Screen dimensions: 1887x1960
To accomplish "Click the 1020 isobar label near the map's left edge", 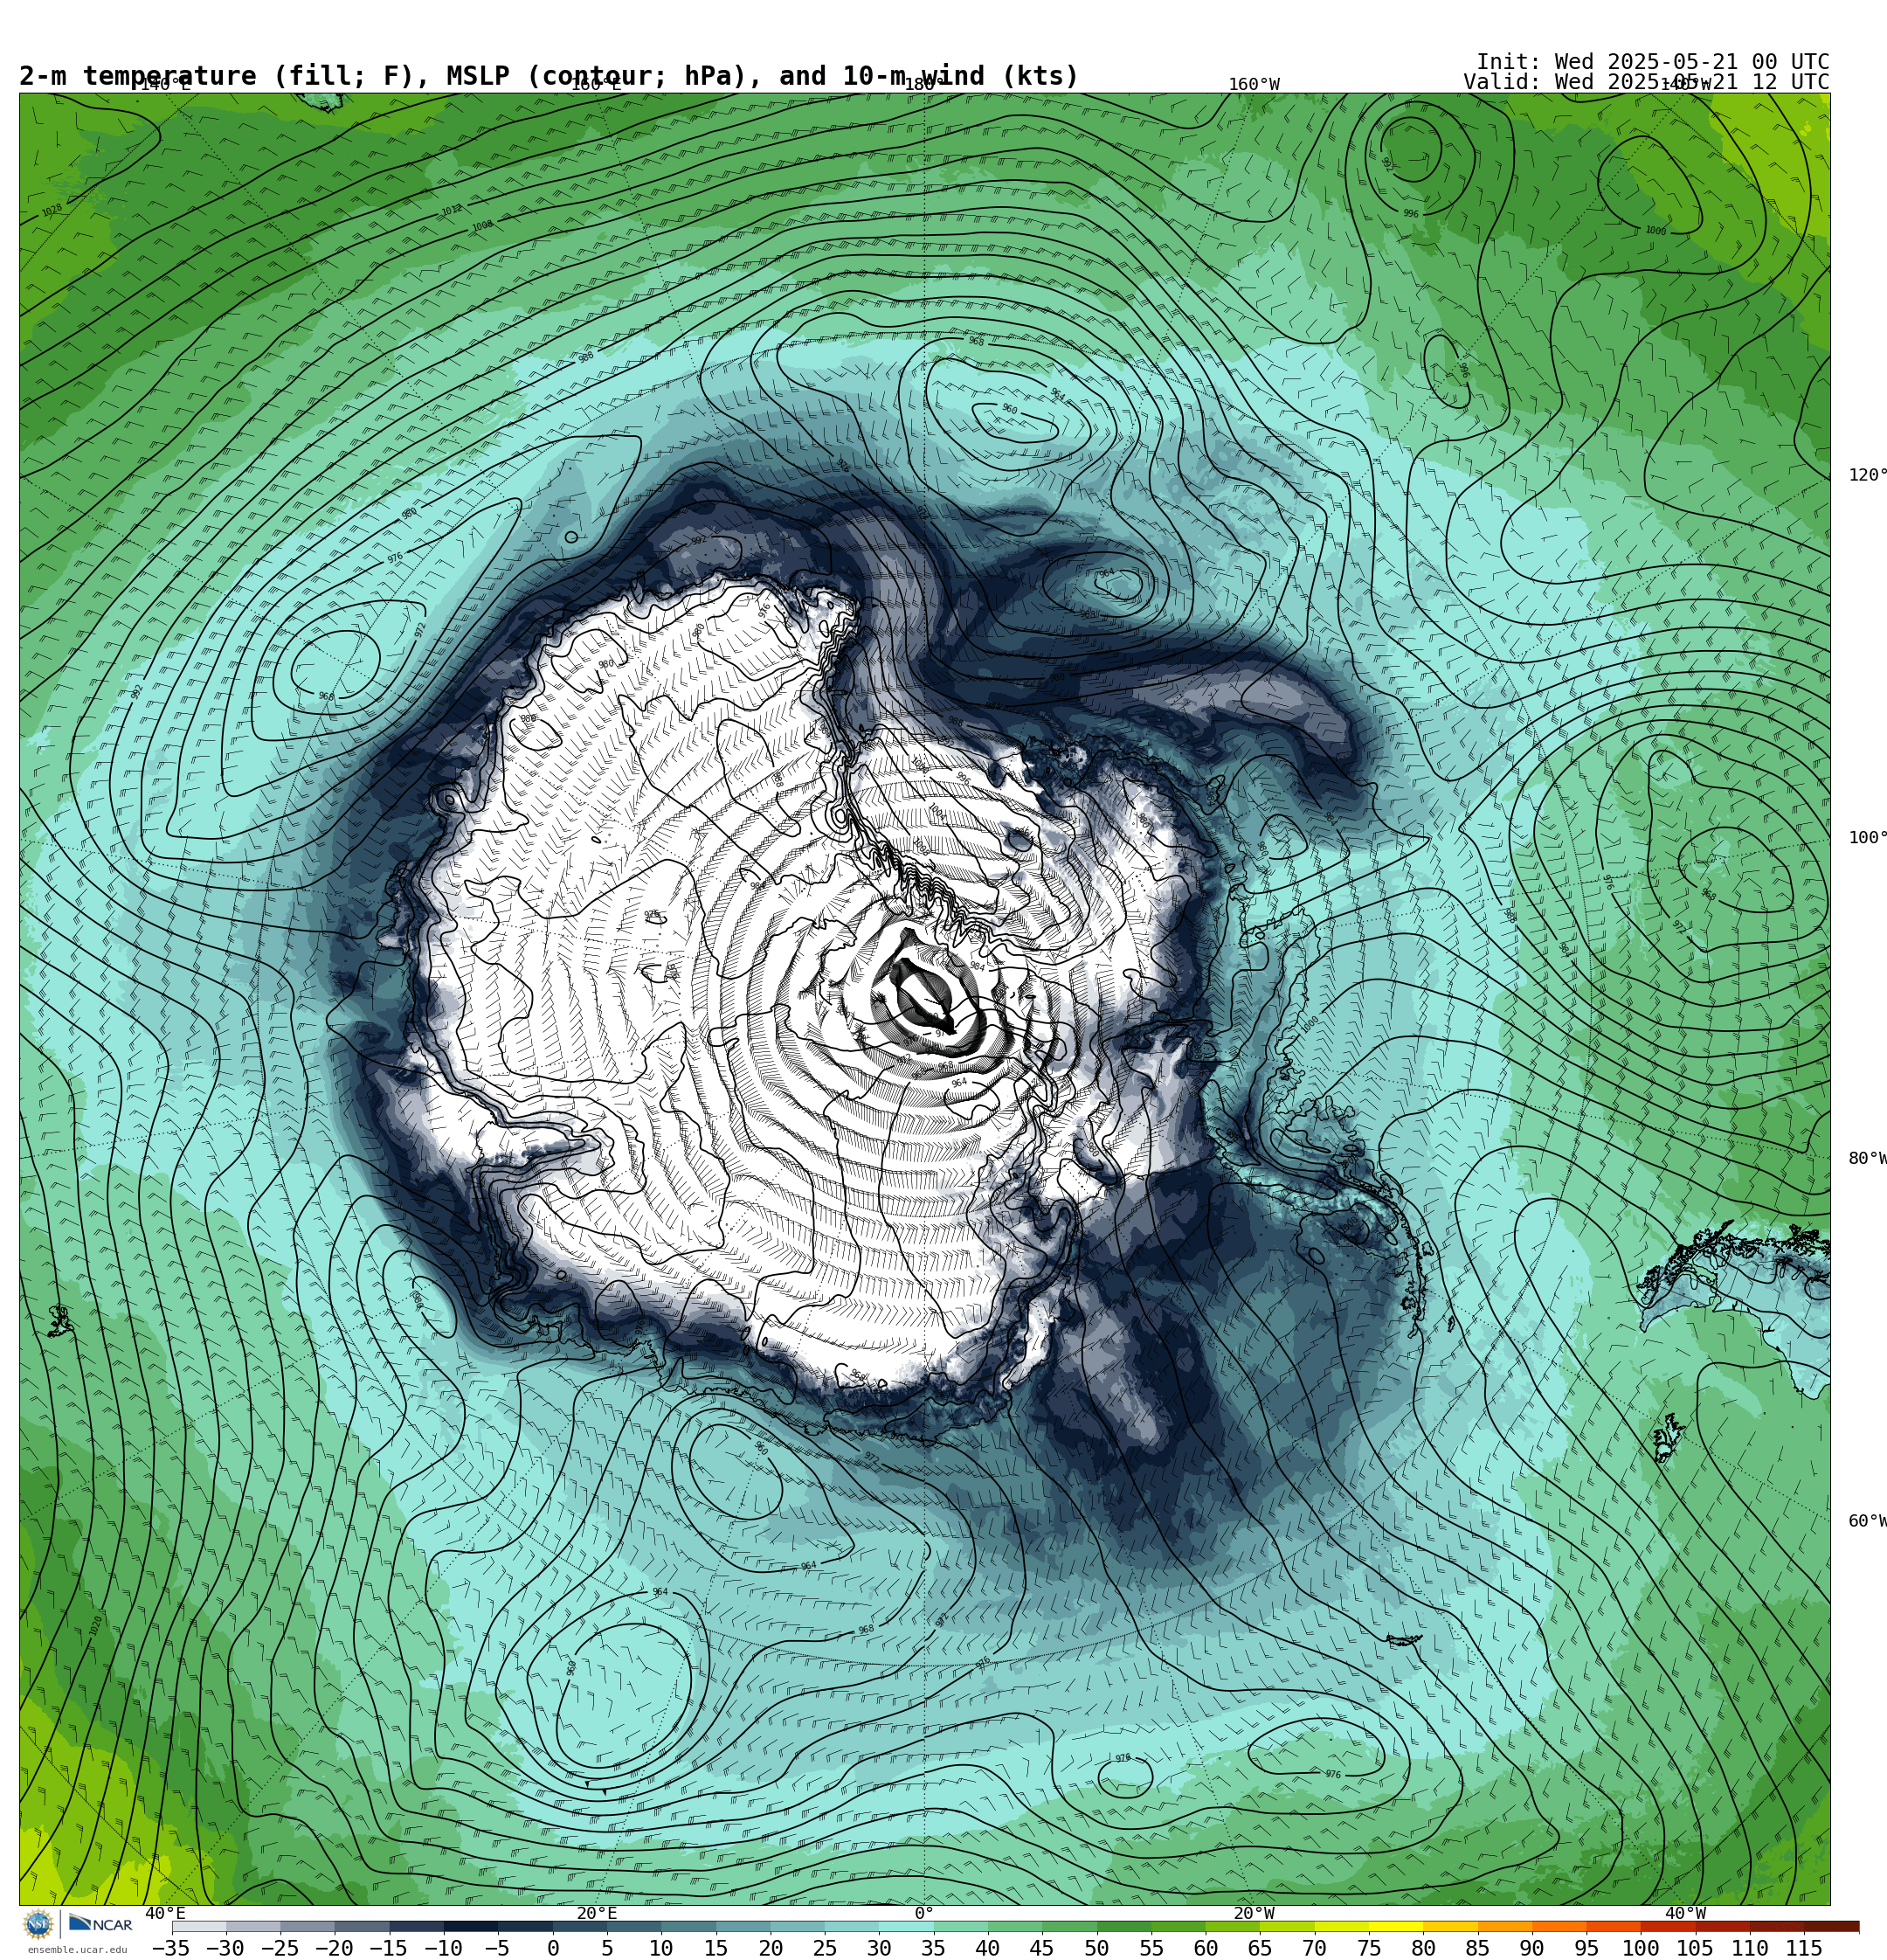I will (96, 1626).
